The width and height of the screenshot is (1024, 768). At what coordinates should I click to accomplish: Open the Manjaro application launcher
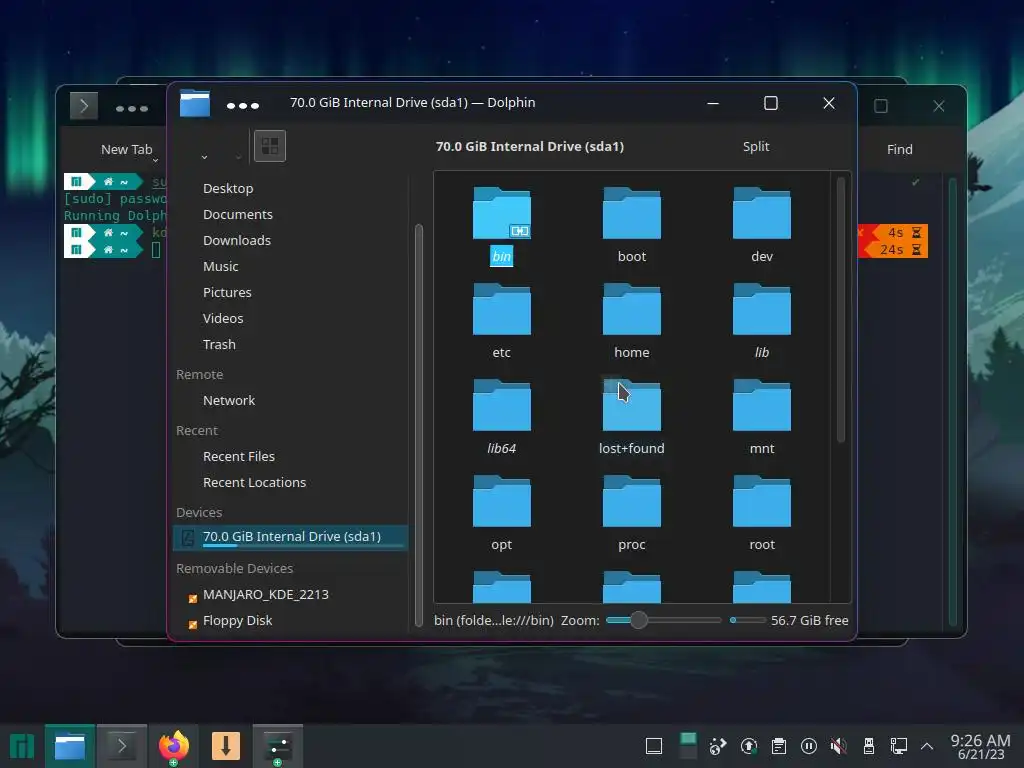click(22, 746)
